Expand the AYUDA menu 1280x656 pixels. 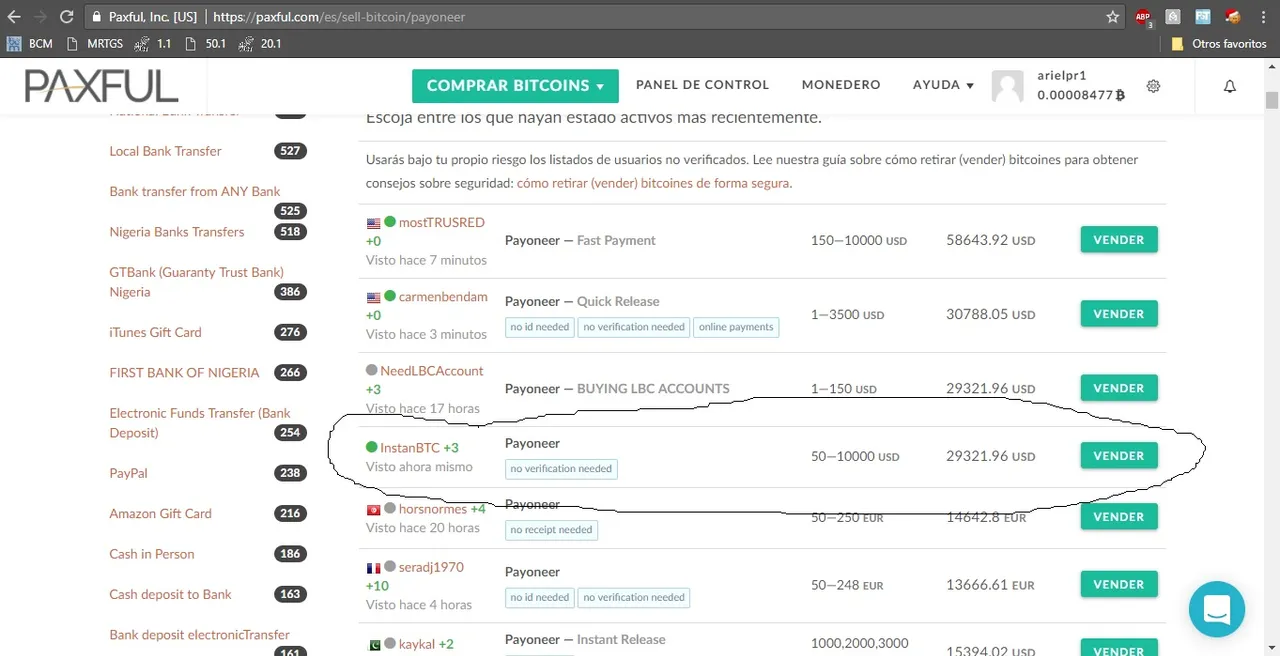tap(943, 85)
